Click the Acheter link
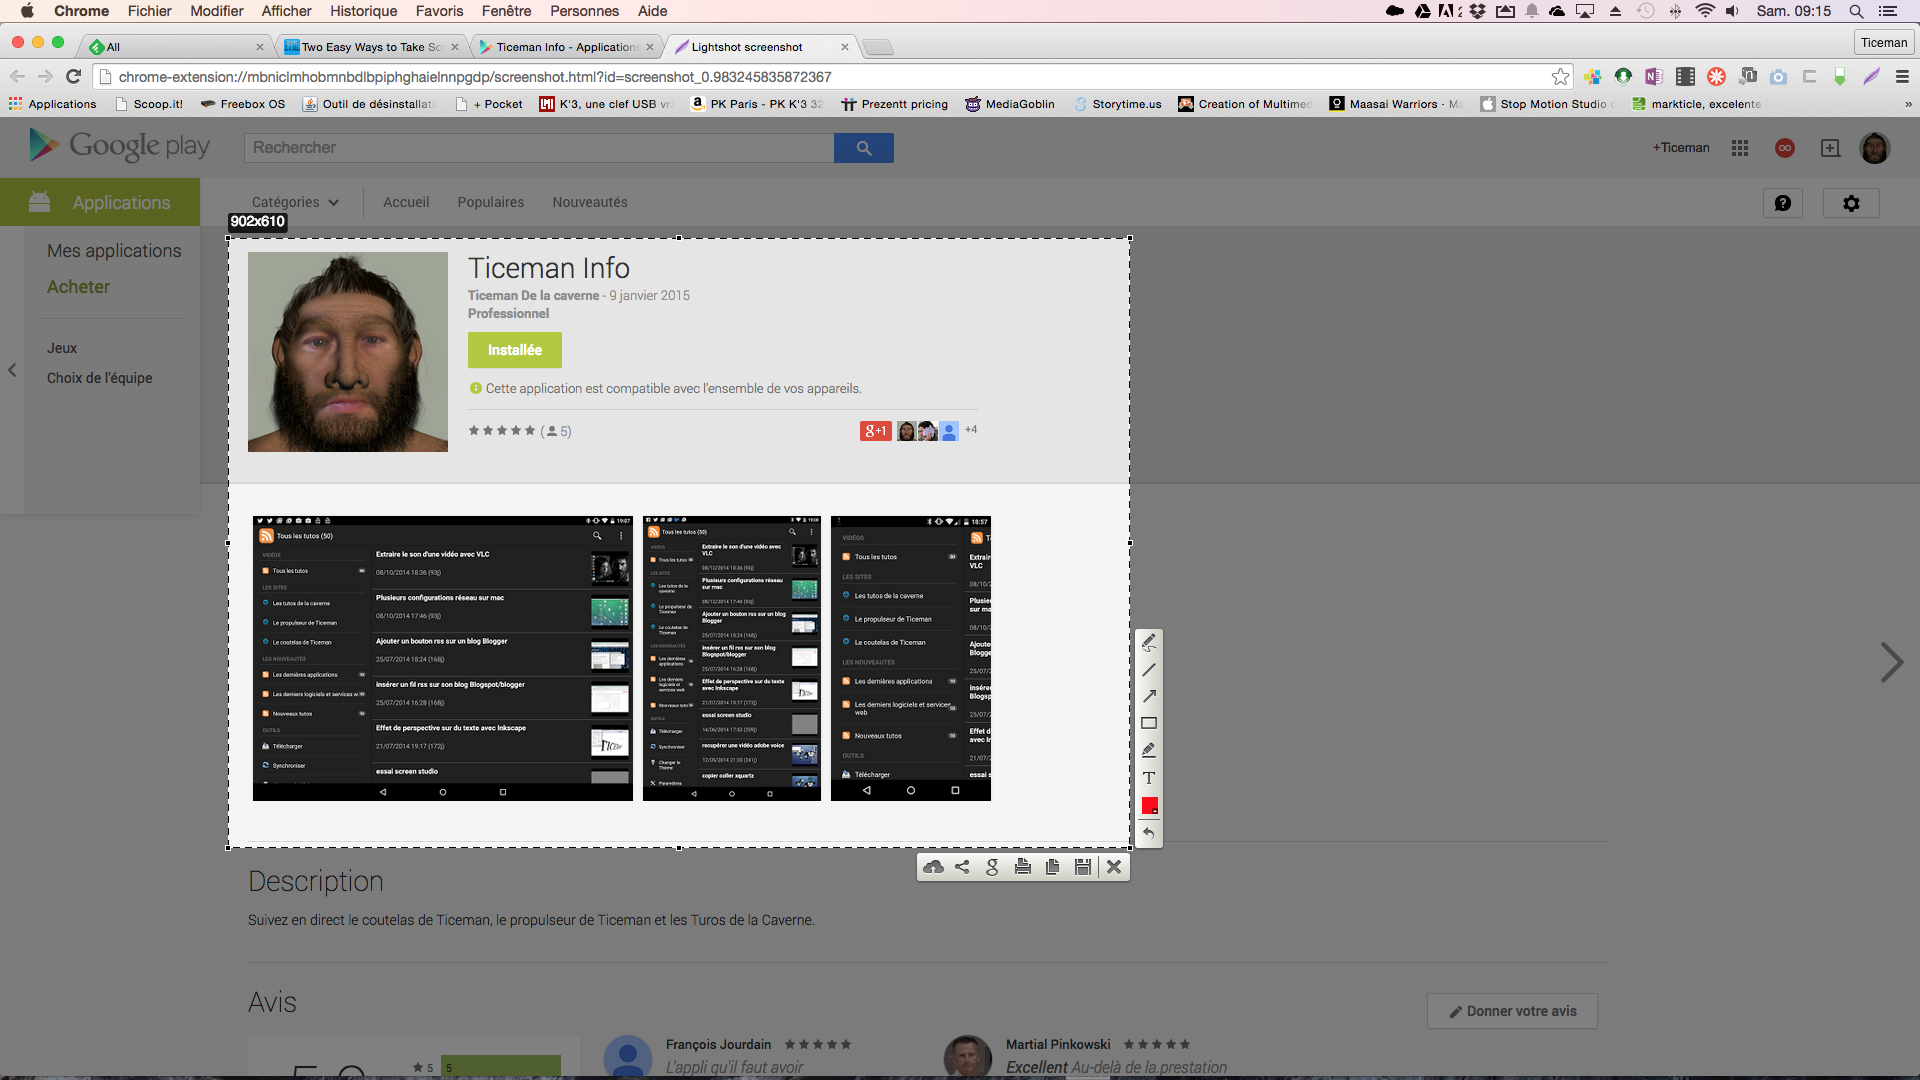 [78, 287]
